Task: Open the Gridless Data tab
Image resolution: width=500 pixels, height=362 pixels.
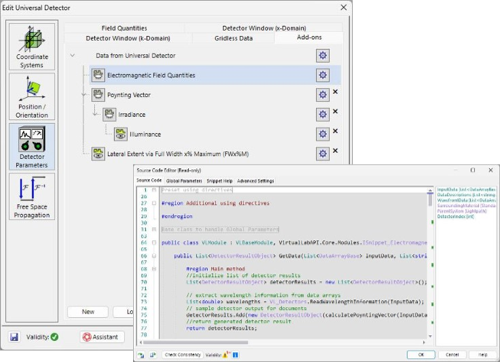Action: coord(233,38)
